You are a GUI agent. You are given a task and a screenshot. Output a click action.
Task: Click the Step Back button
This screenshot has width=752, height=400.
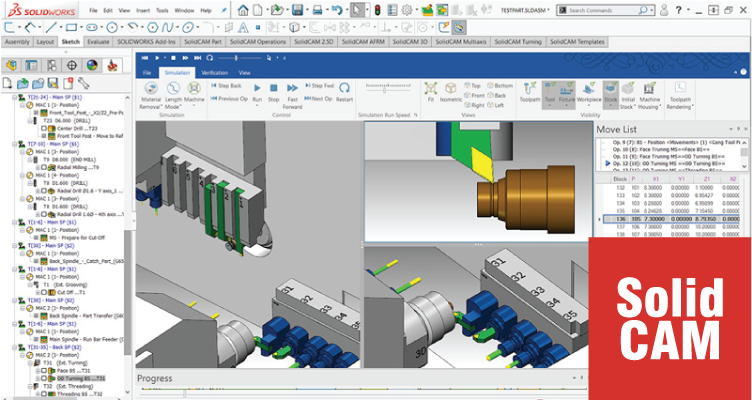pos(227,87)
